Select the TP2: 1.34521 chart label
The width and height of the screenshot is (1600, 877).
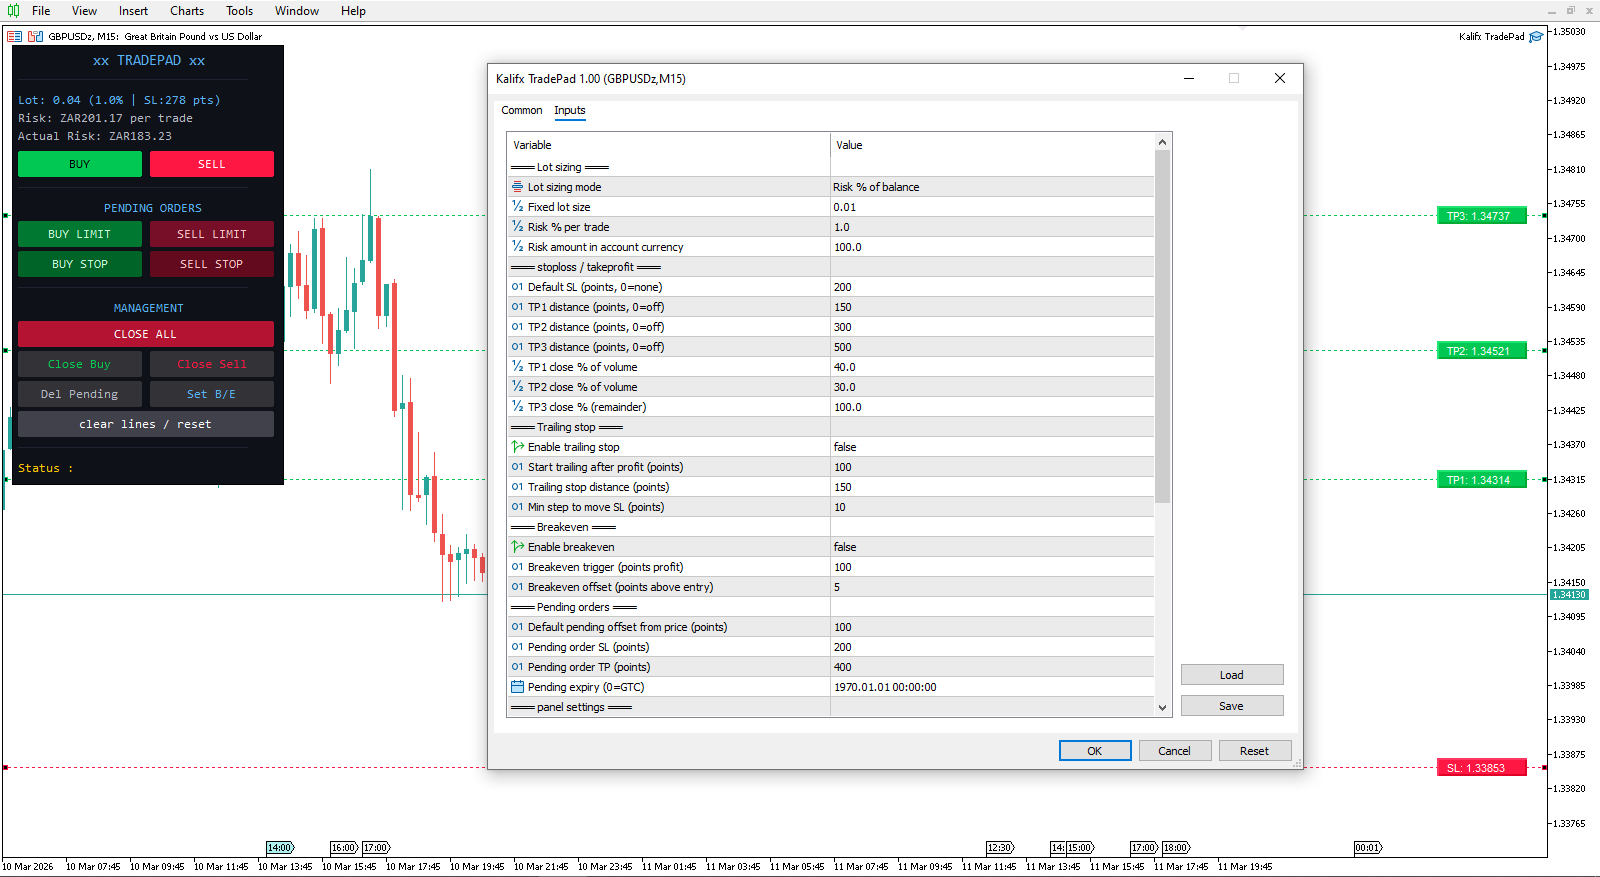pos(1481,351)
